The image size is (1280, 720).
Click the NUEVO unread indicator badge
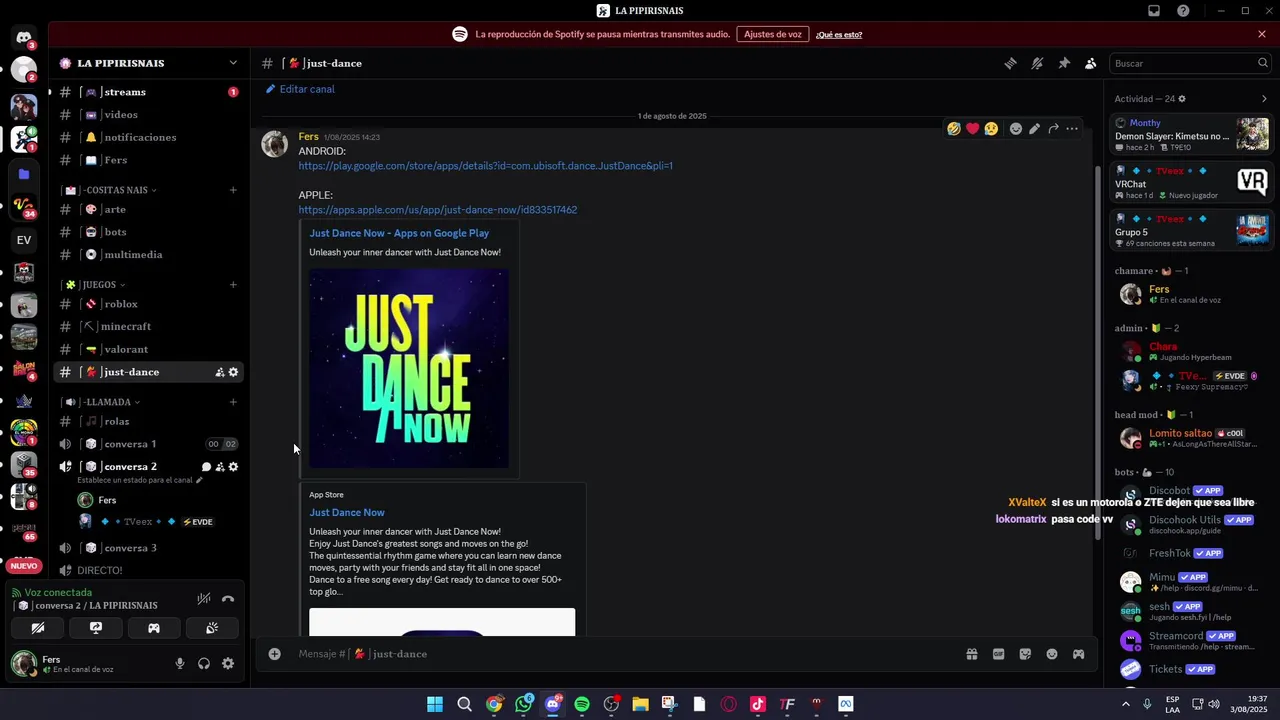pyautogui.click(x=24, y=566)
